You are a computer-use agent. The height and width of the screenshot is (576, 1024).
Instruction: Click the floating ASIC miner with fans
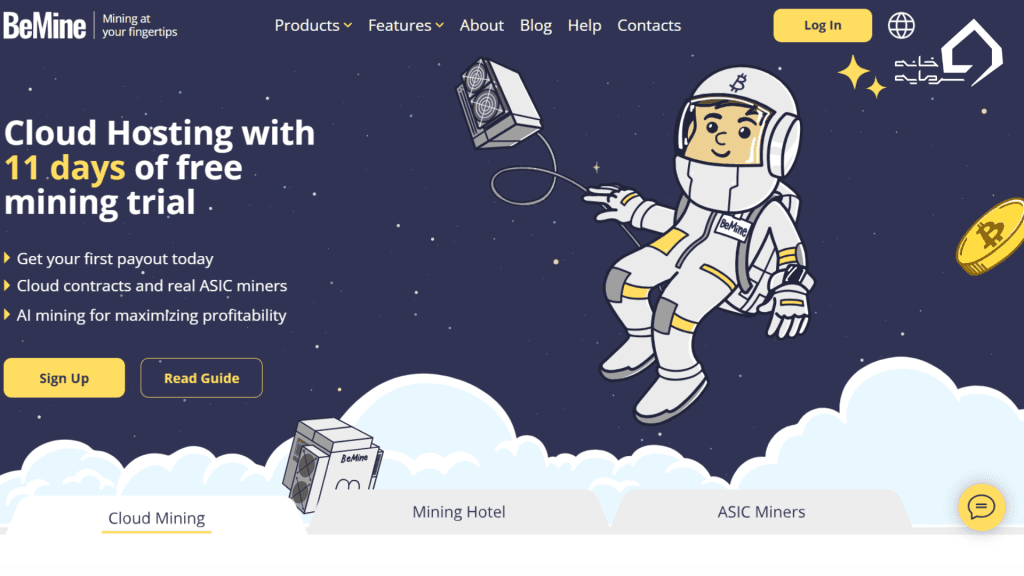[x=497, y=103]
